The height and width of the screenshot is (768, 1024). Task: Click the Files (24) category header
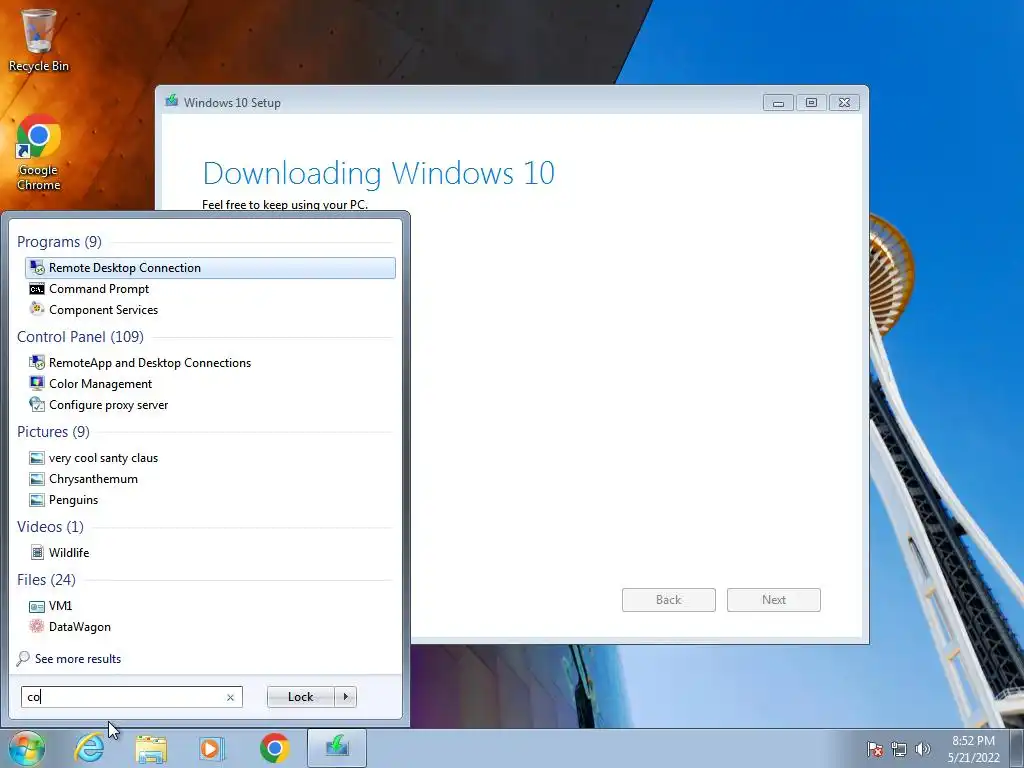click(46, 580)
